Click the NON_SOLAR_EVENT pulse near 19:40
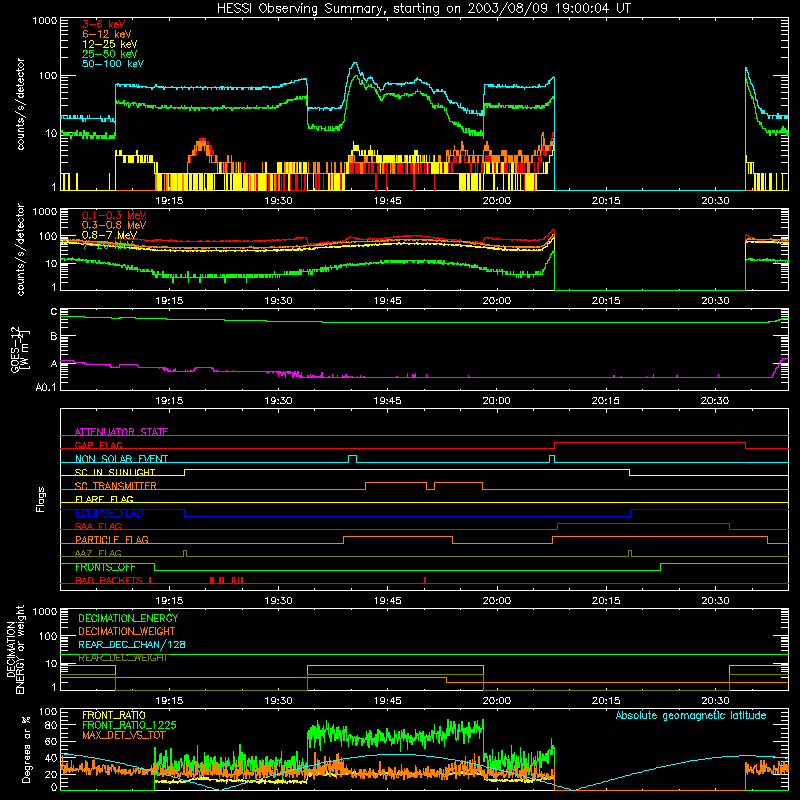The height and width of the screenshot is (800, 800). [352, 459]
